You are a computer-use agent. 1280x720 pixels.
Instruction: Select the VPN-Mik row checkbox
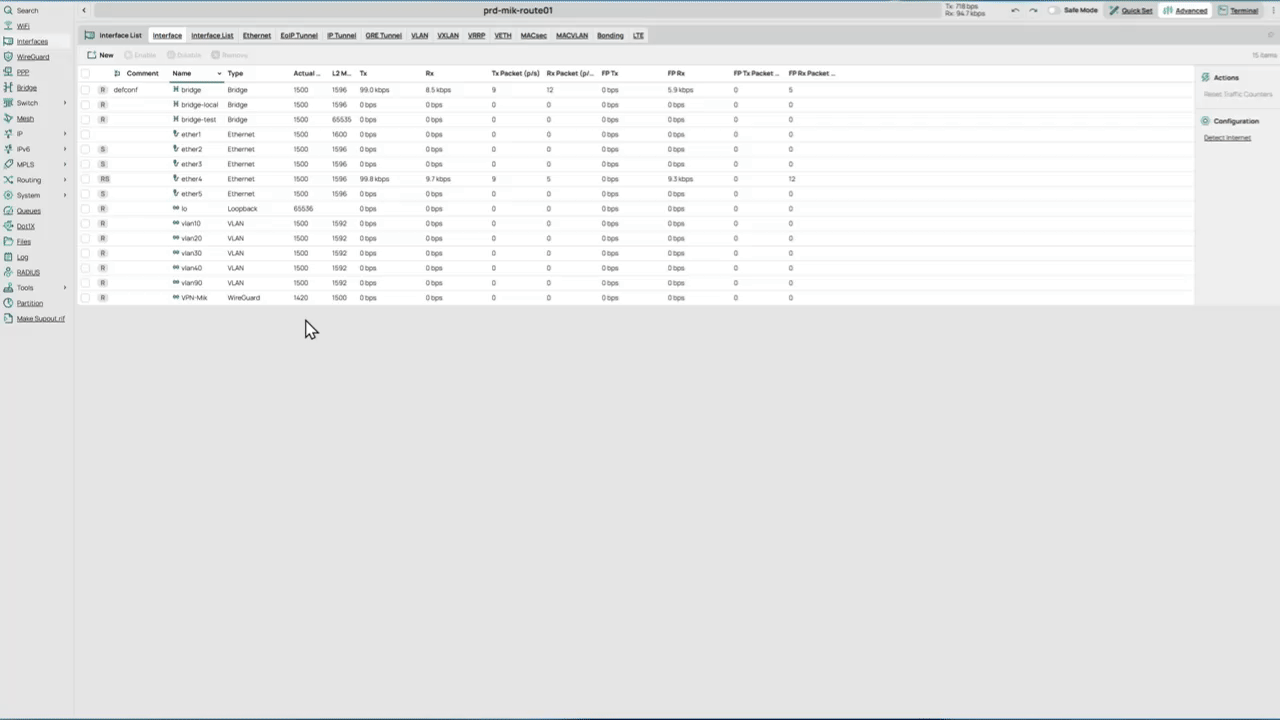85,298
